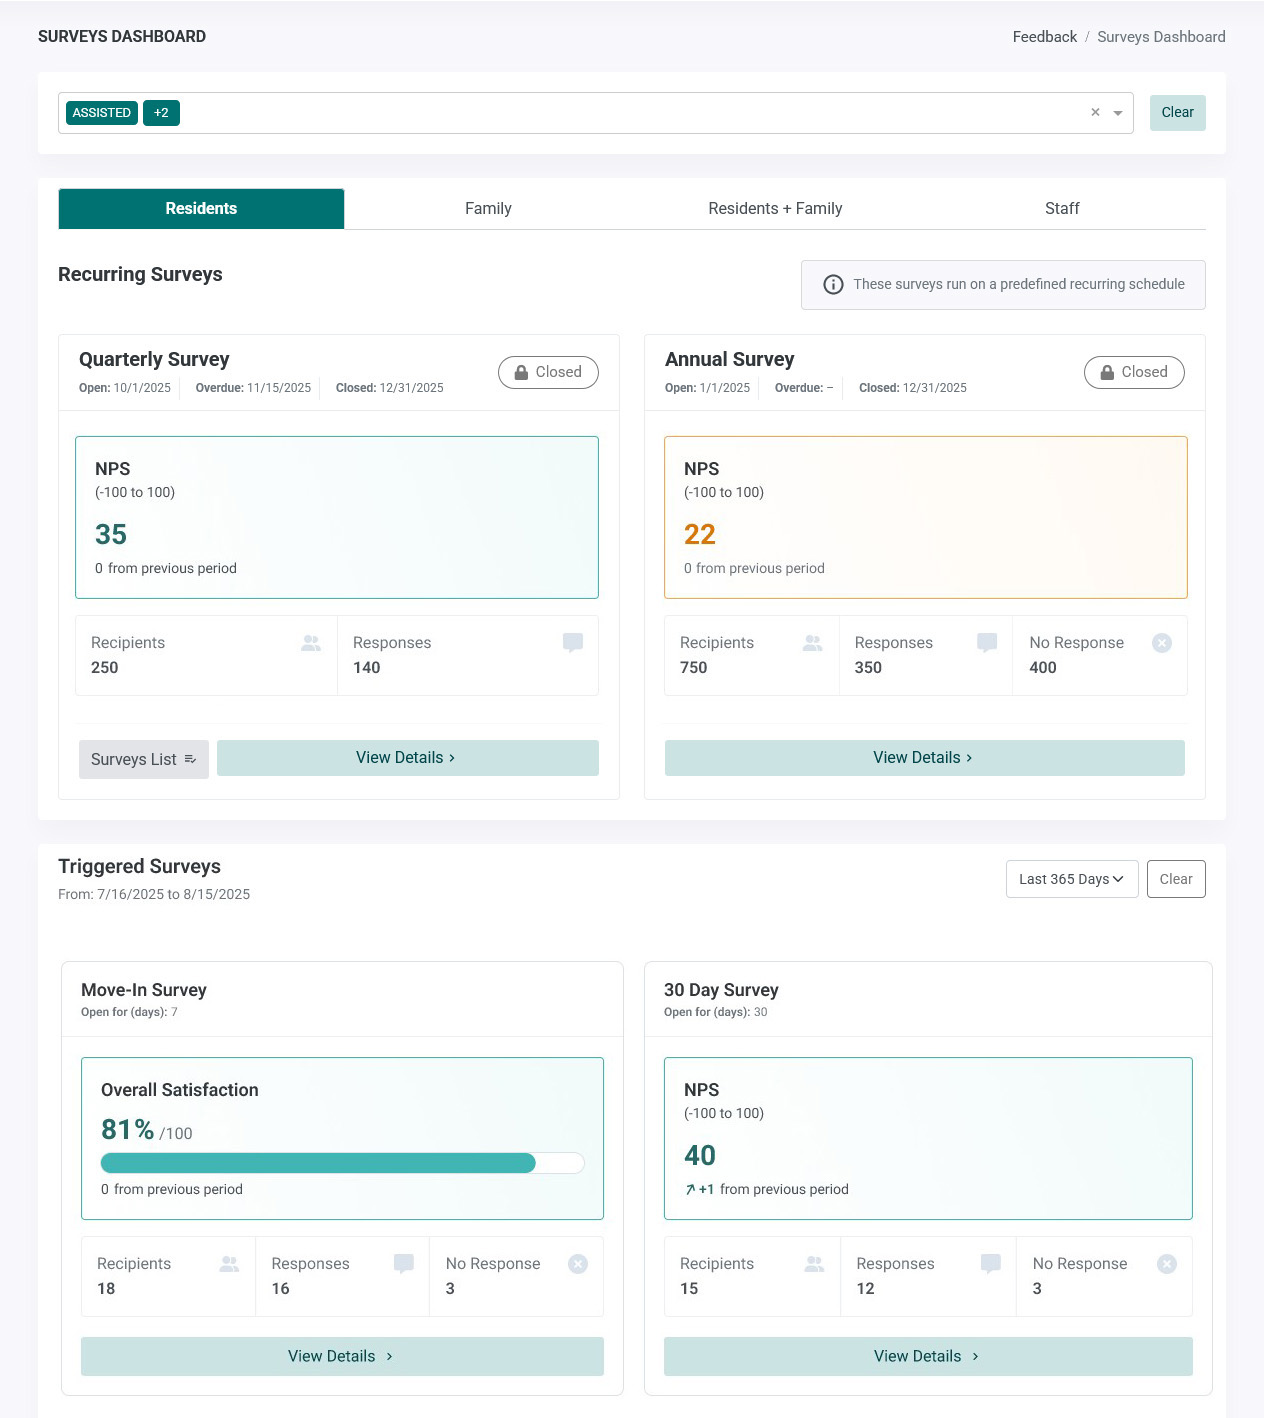
Task: Click 30 Day Survey Recipients people icon
Action: click(815, 1264)
